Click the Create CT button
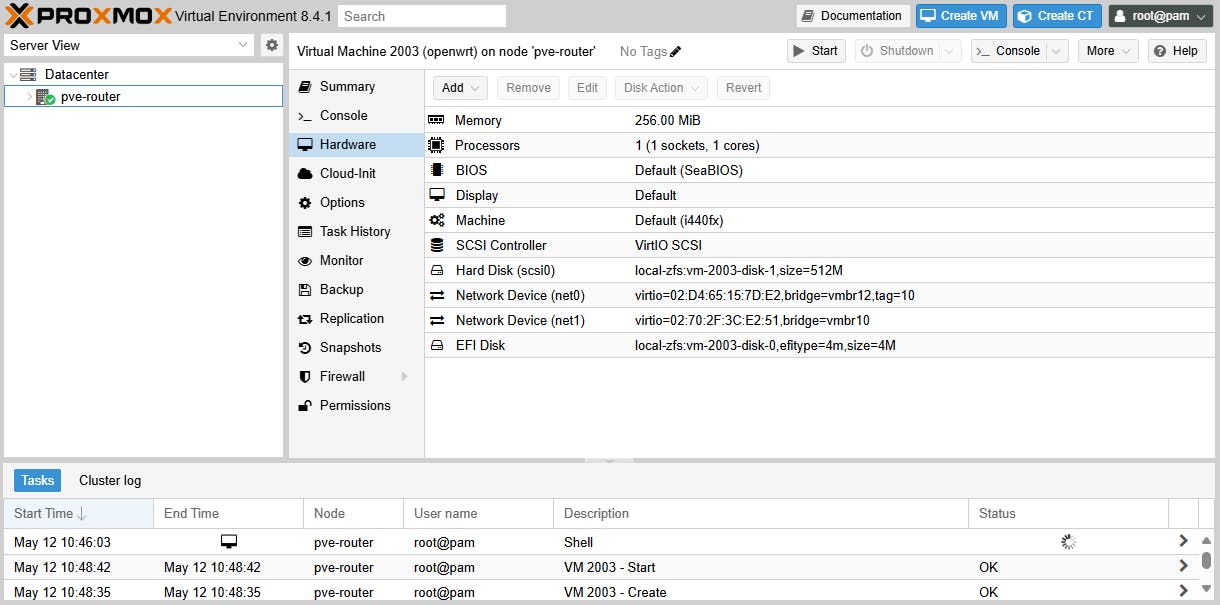This screenshot has height=605, width=1220. (1056, 15)
